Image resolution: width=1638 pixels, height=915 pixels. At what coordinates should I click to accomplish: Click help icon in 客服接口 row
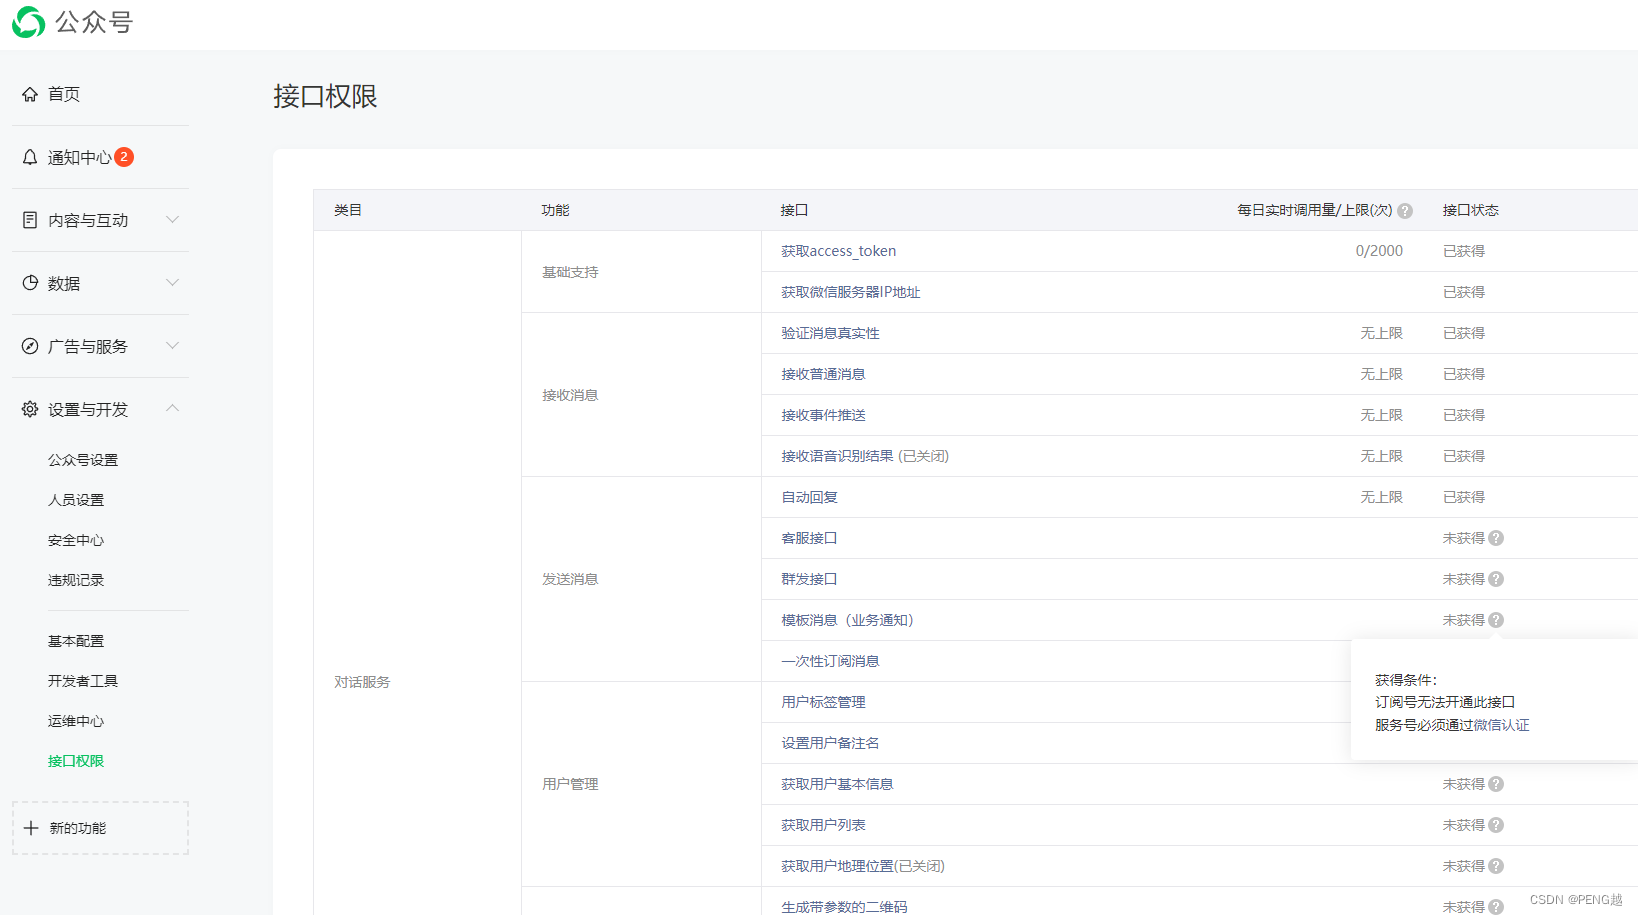(x=1496, y=538)
